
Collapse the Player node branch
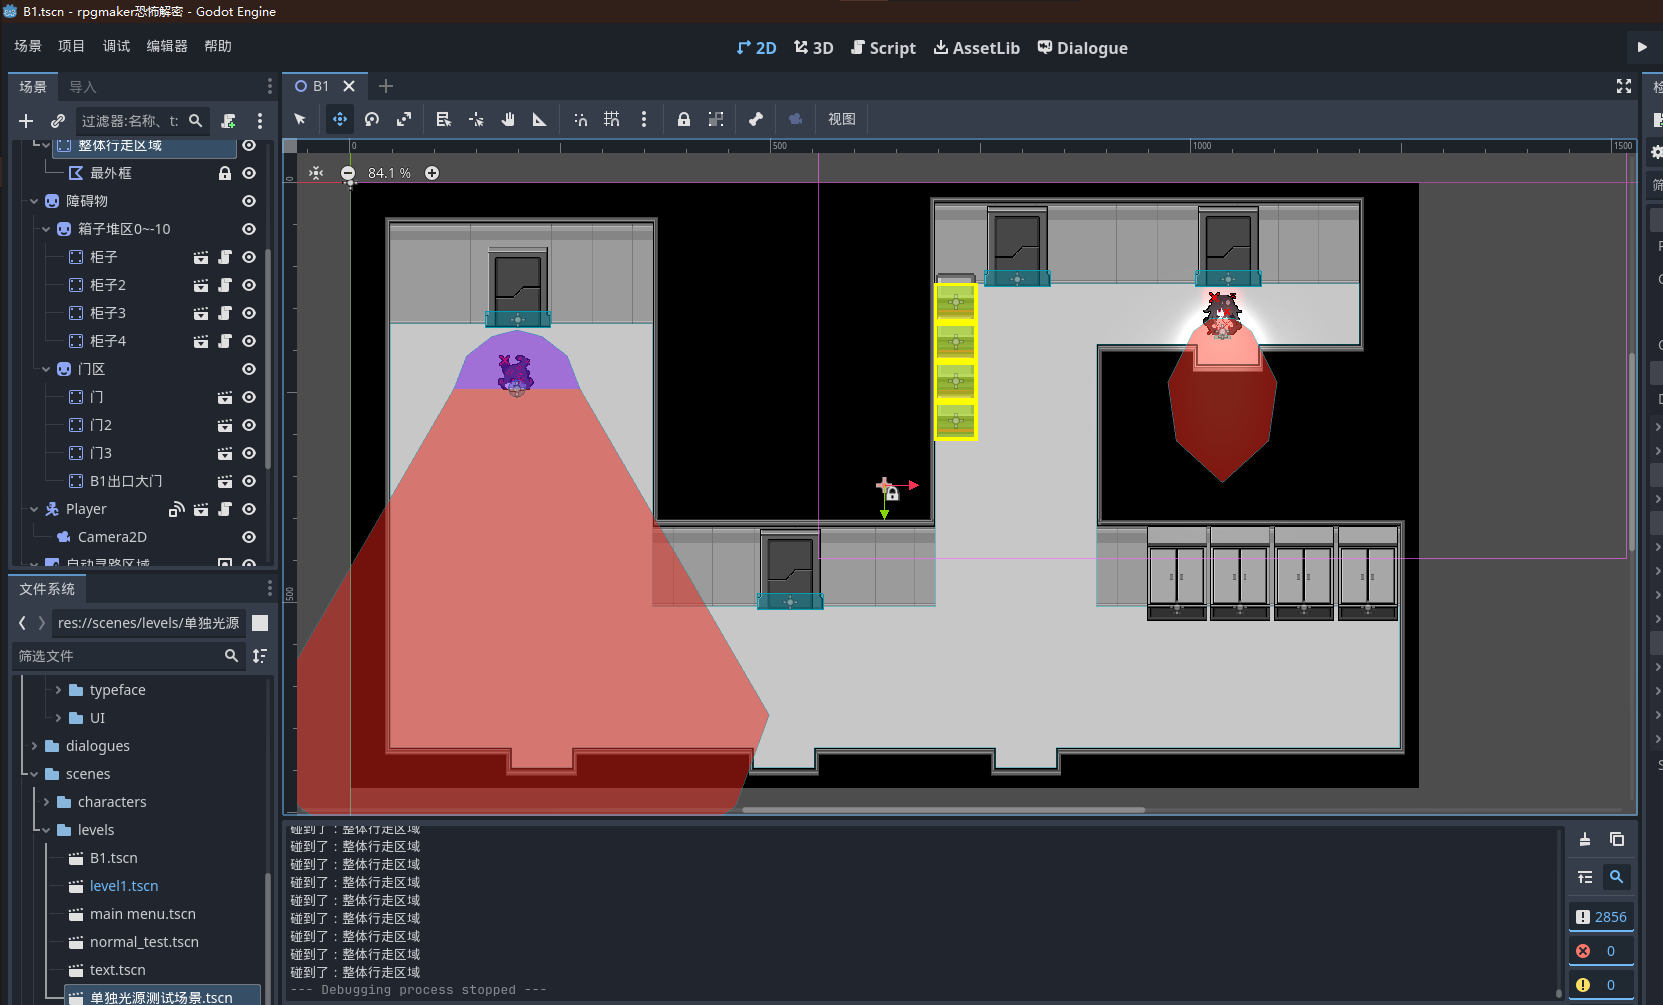click(x=34, y=509)
